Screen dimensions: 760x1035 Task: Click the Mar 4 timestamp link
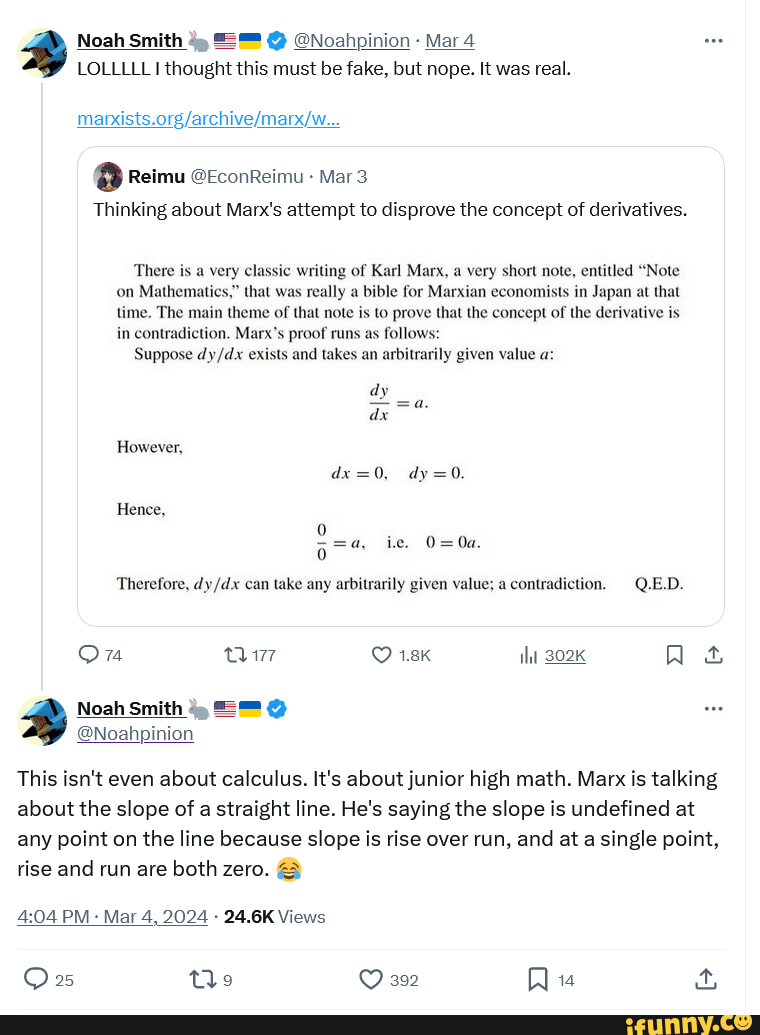point(449,40)
